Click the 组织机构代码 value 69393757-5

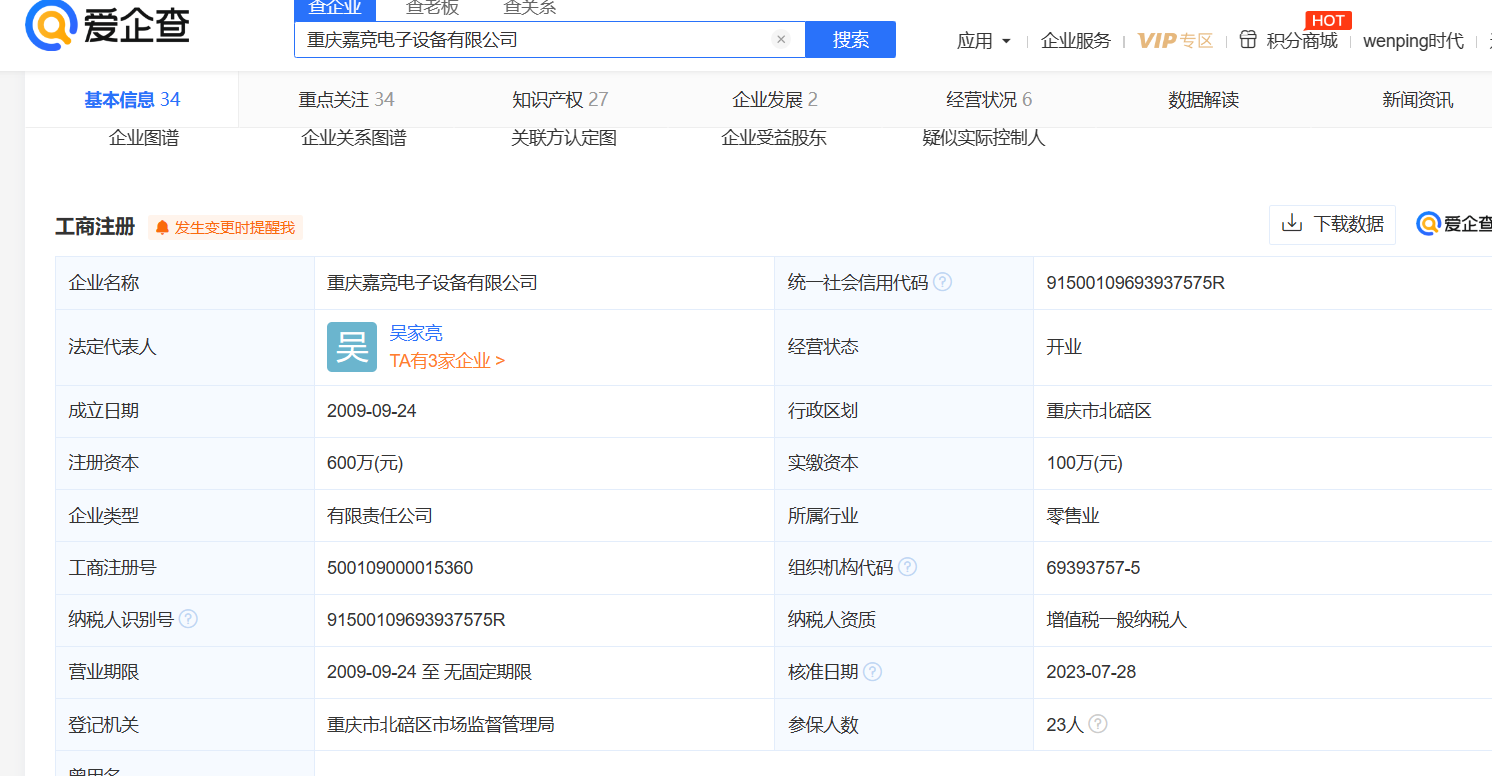tap(1093, 568)
